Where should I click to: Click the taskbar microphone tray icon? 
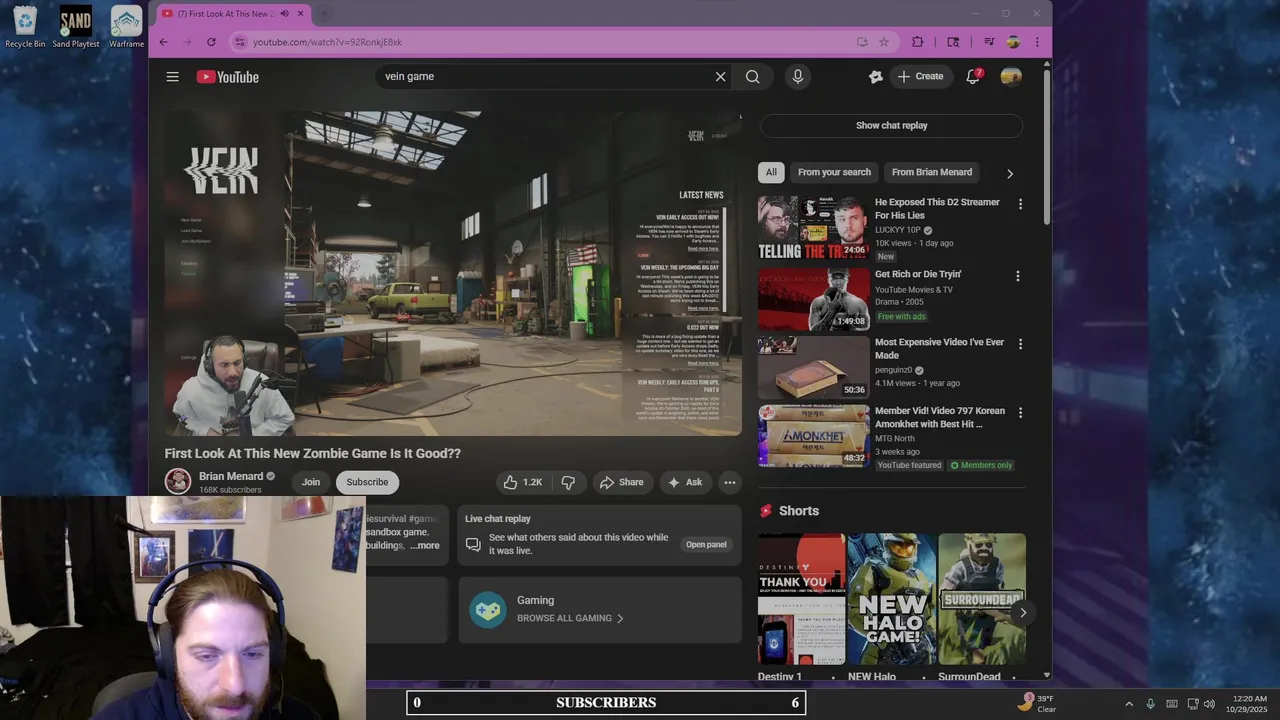pos(1151,704)
